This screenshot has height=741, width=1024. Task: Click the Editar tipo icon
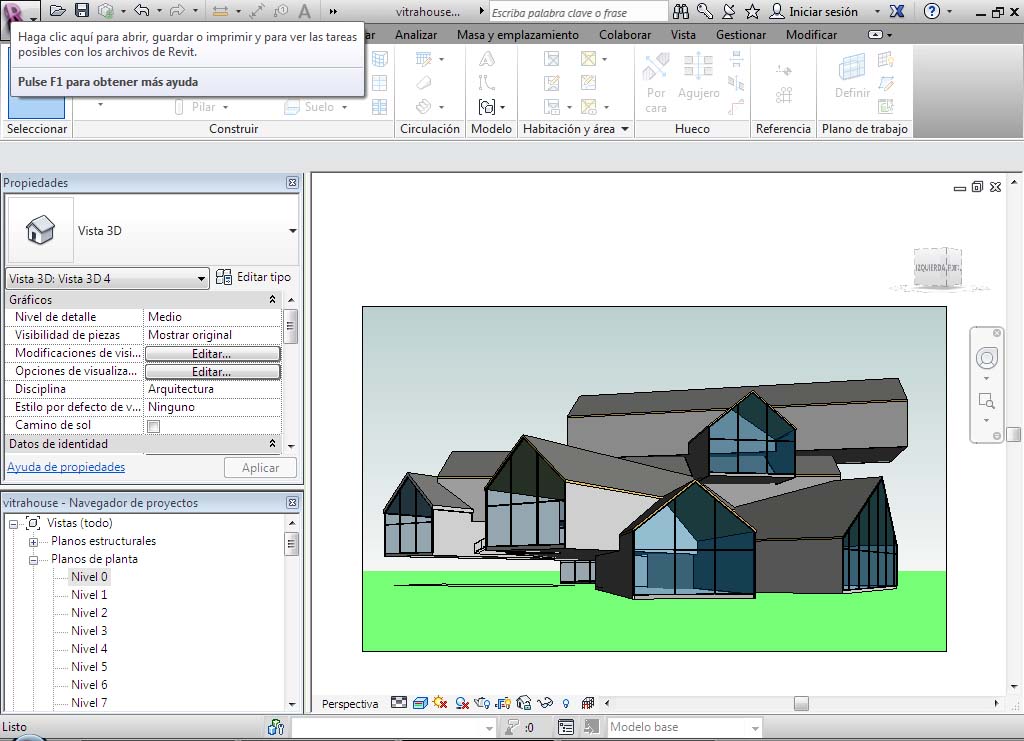[224, 277]
